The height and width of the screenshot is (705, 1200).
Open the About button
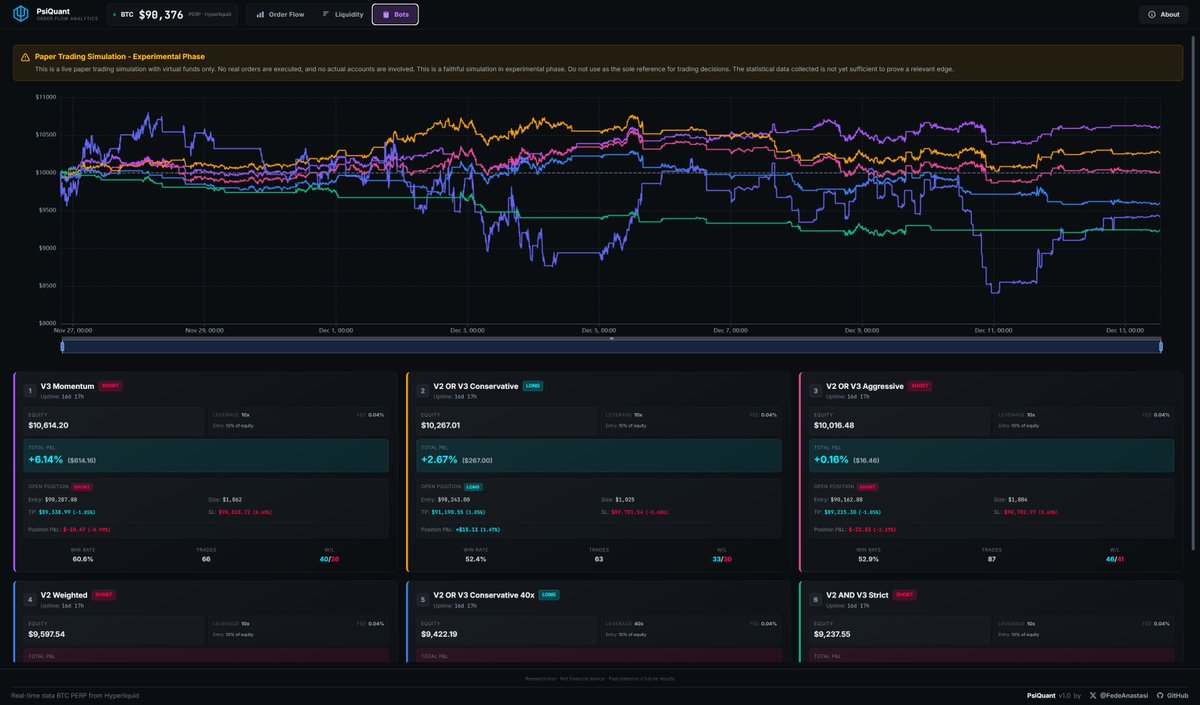point(1164,14)
